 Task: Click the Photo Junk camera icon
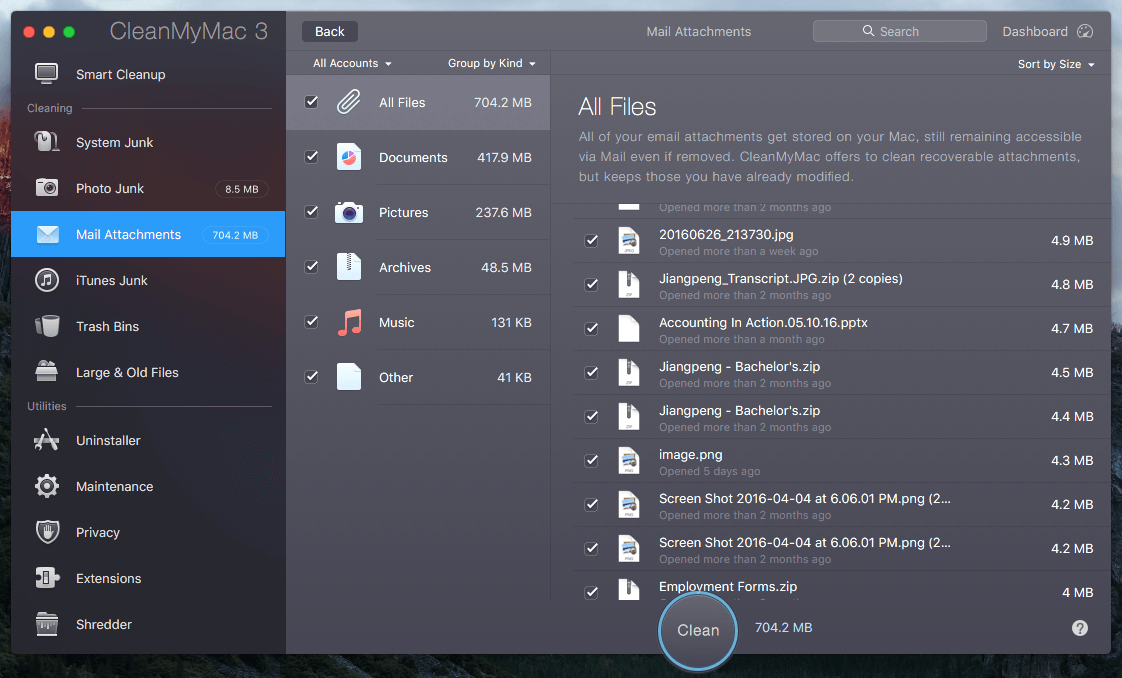click(47, 187)
